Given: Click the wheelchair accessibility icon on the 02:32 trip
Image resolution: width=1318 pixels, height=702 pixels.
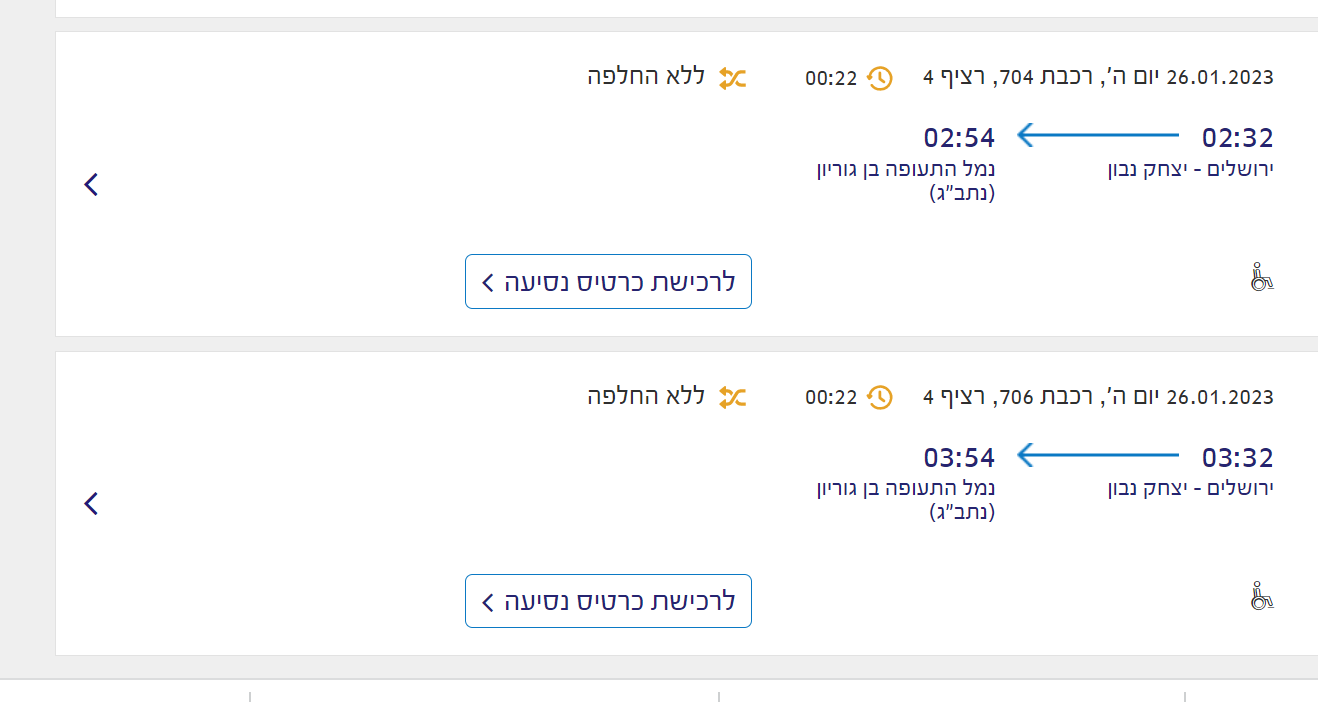Looking at the screenshot, I should (x=1262, y=277).
